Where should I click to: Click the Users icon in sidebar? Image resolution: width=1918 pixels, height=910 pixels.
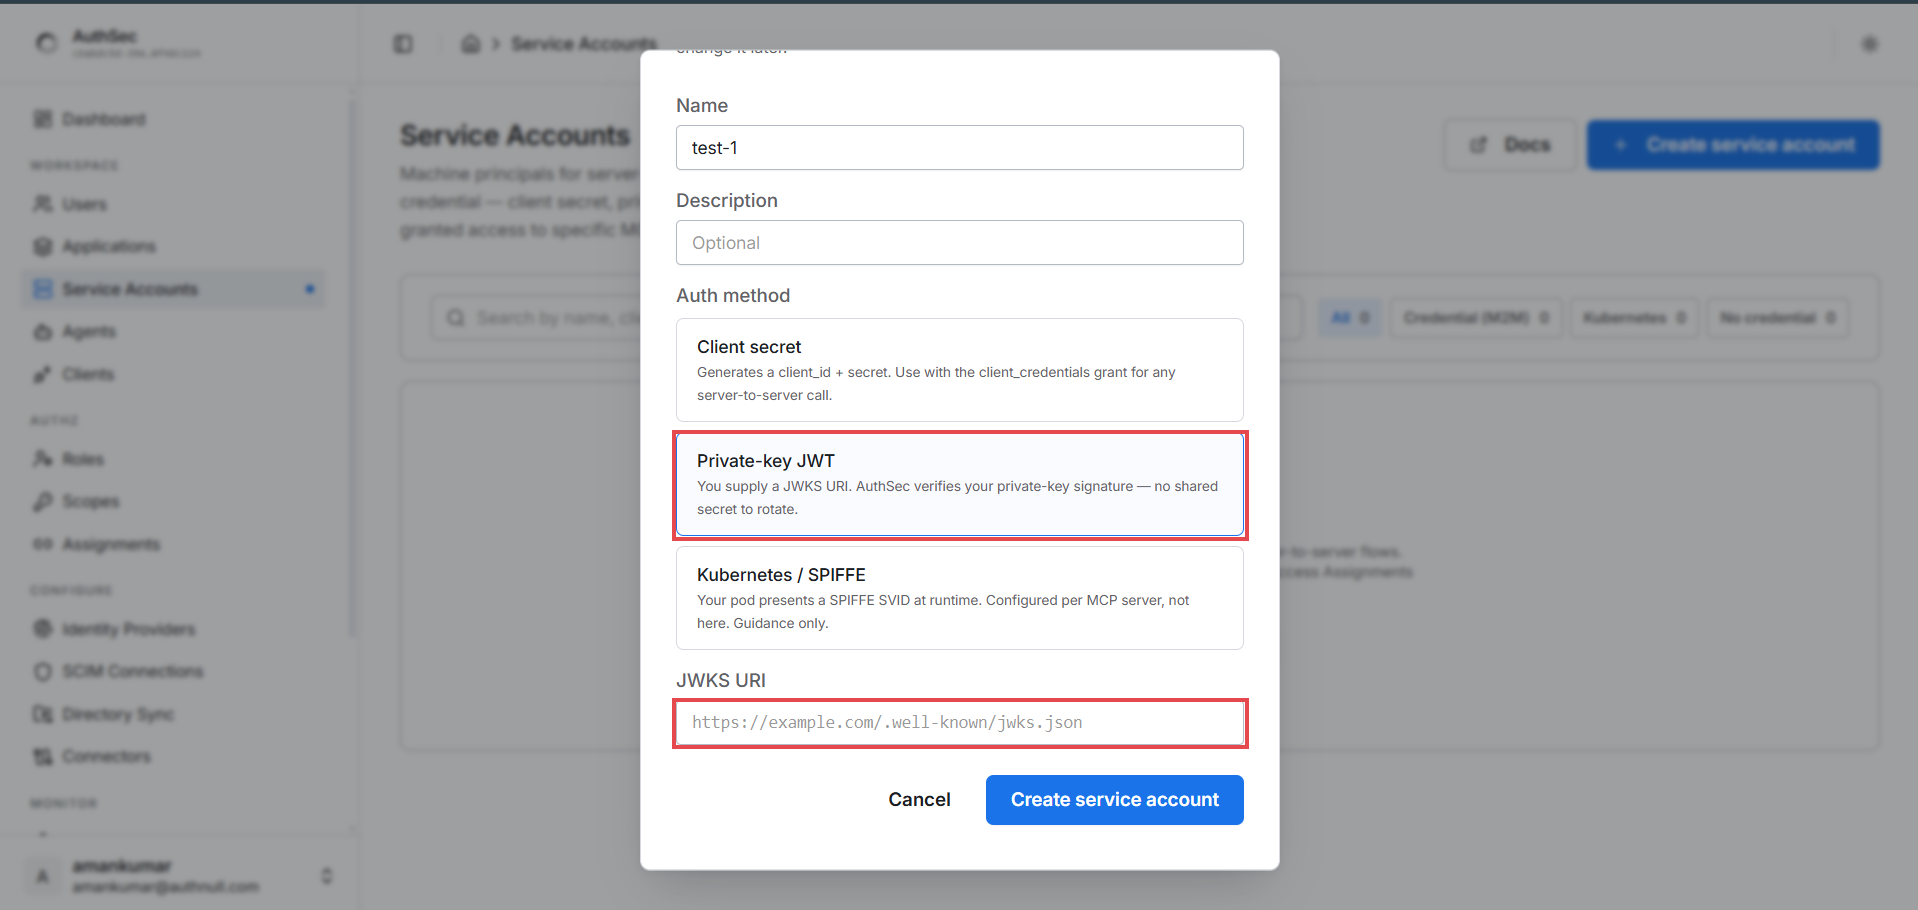tap(43, 204)
